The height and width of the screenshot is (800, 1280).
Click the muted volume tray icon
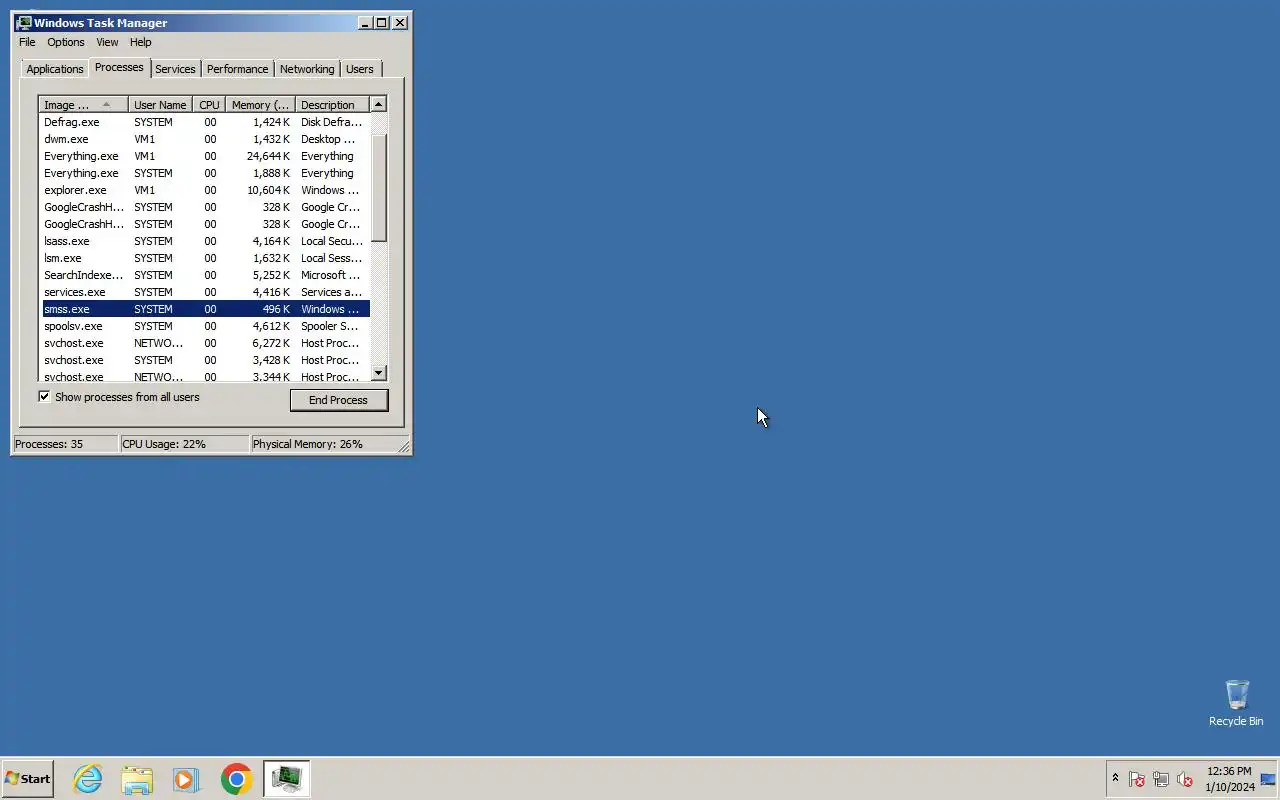click(1185, 779)
